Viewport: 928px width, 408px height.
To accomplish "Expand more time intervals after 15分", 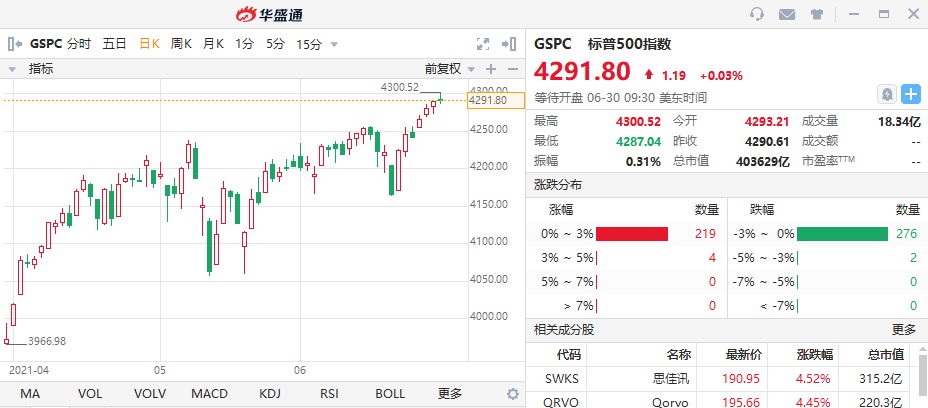I will (334, 44).
